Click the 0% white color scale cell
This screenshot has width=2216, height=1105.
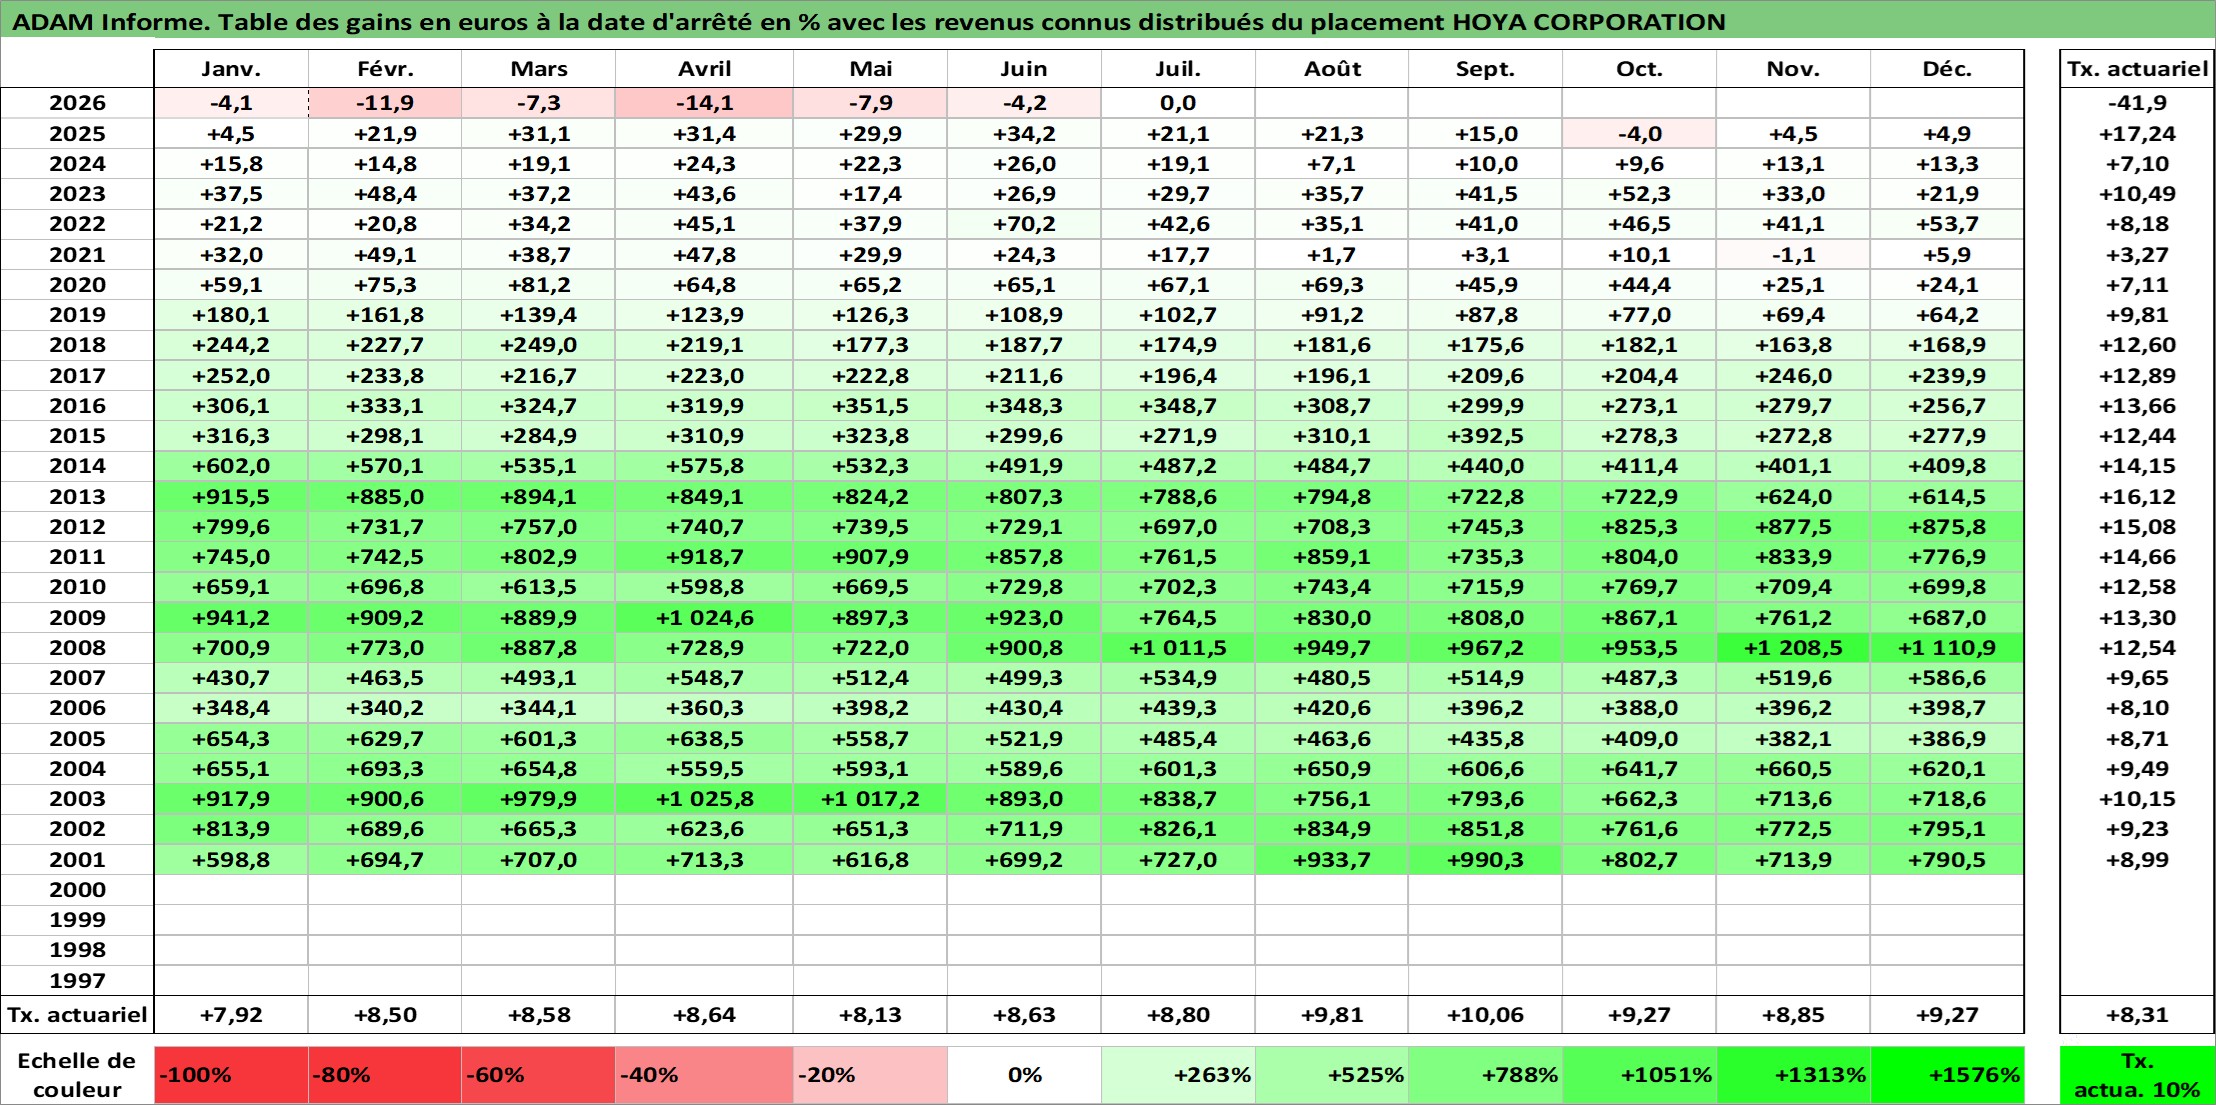point(1024,1075)
